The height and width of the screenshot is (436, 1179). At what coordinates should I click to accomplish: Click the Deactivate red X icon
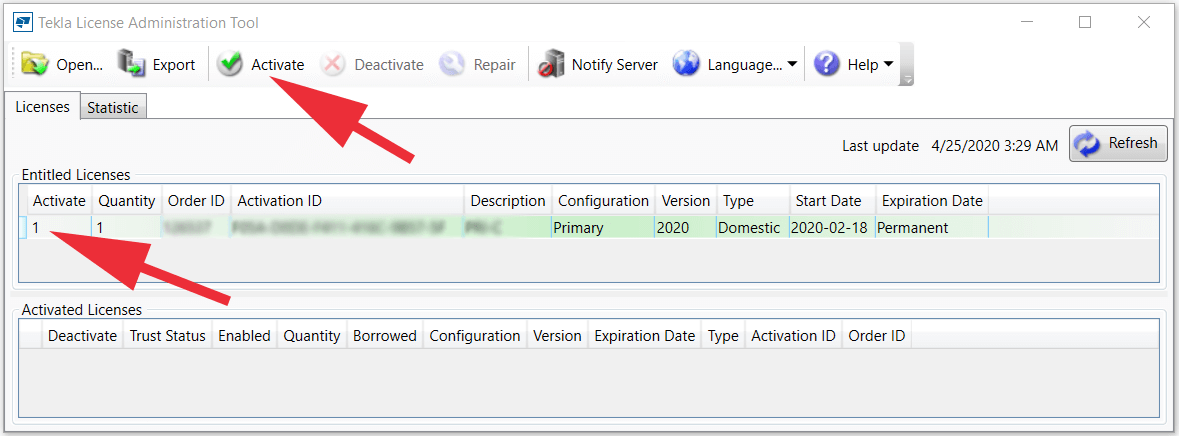tap(332, 65)
